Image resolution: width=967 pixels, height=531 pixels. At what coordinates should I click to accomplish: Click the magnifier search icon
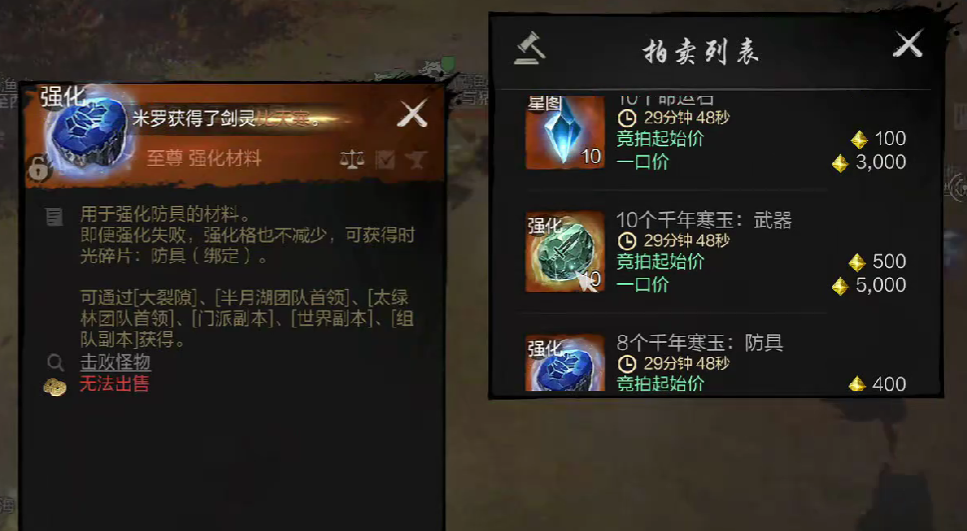point(56,363)
